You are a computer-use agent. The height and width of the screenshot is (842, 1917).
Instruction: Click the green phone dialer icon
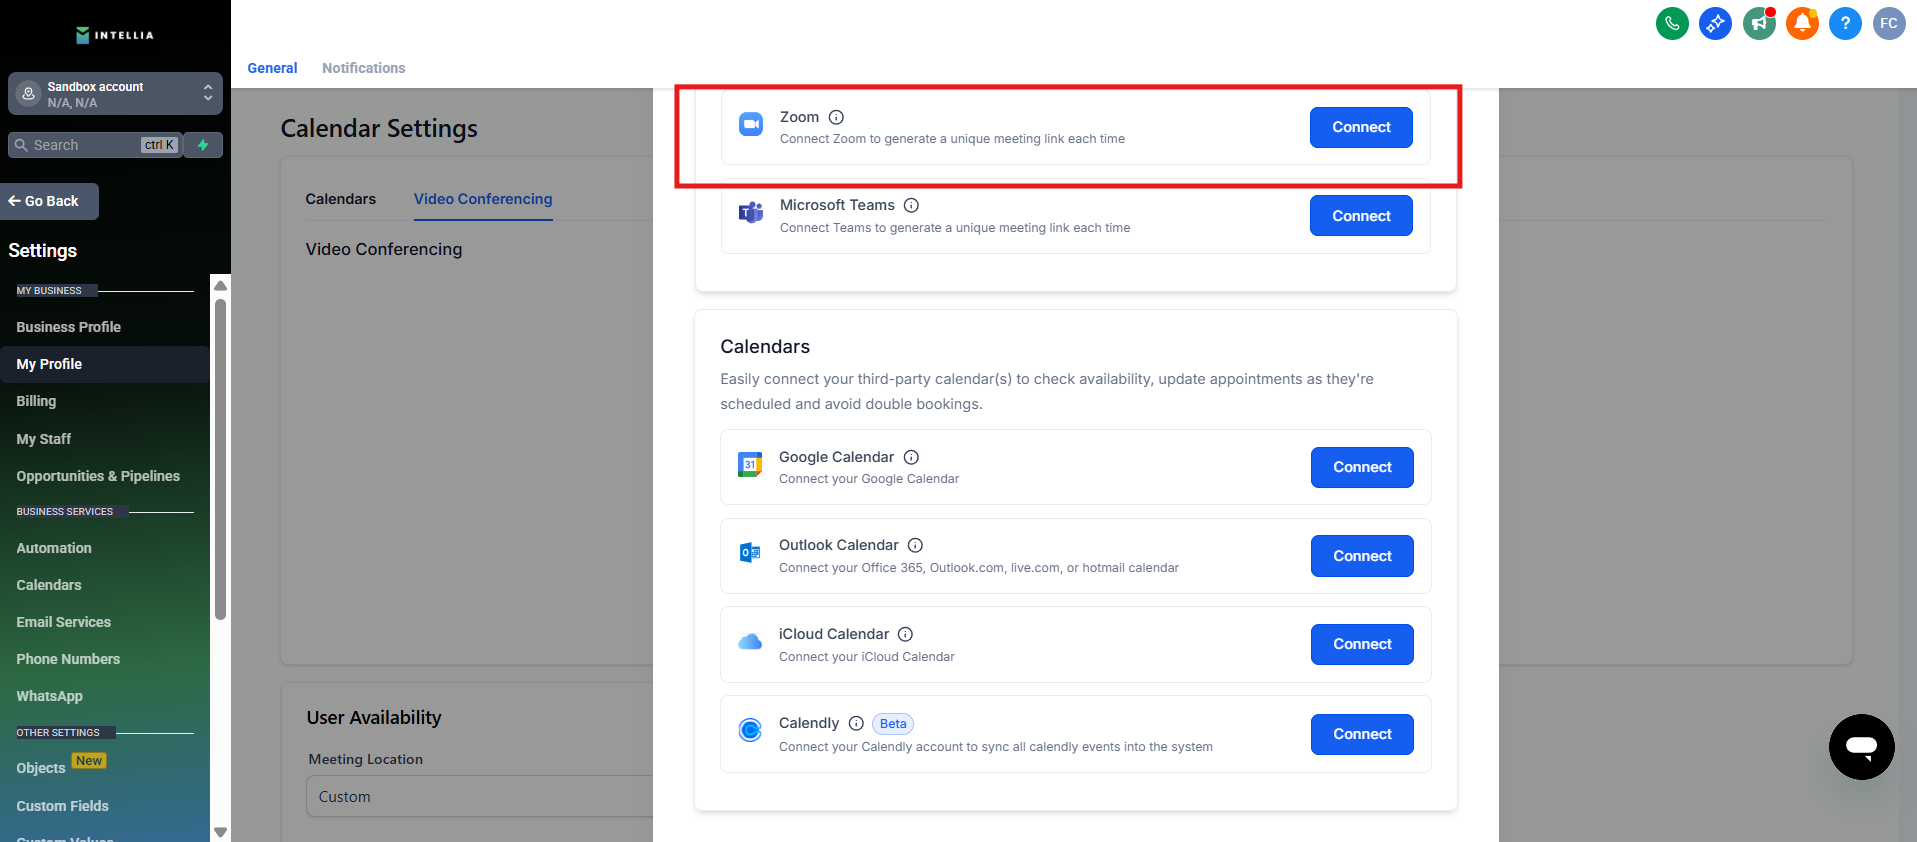pyautogui.click(x=1672, y=23)
